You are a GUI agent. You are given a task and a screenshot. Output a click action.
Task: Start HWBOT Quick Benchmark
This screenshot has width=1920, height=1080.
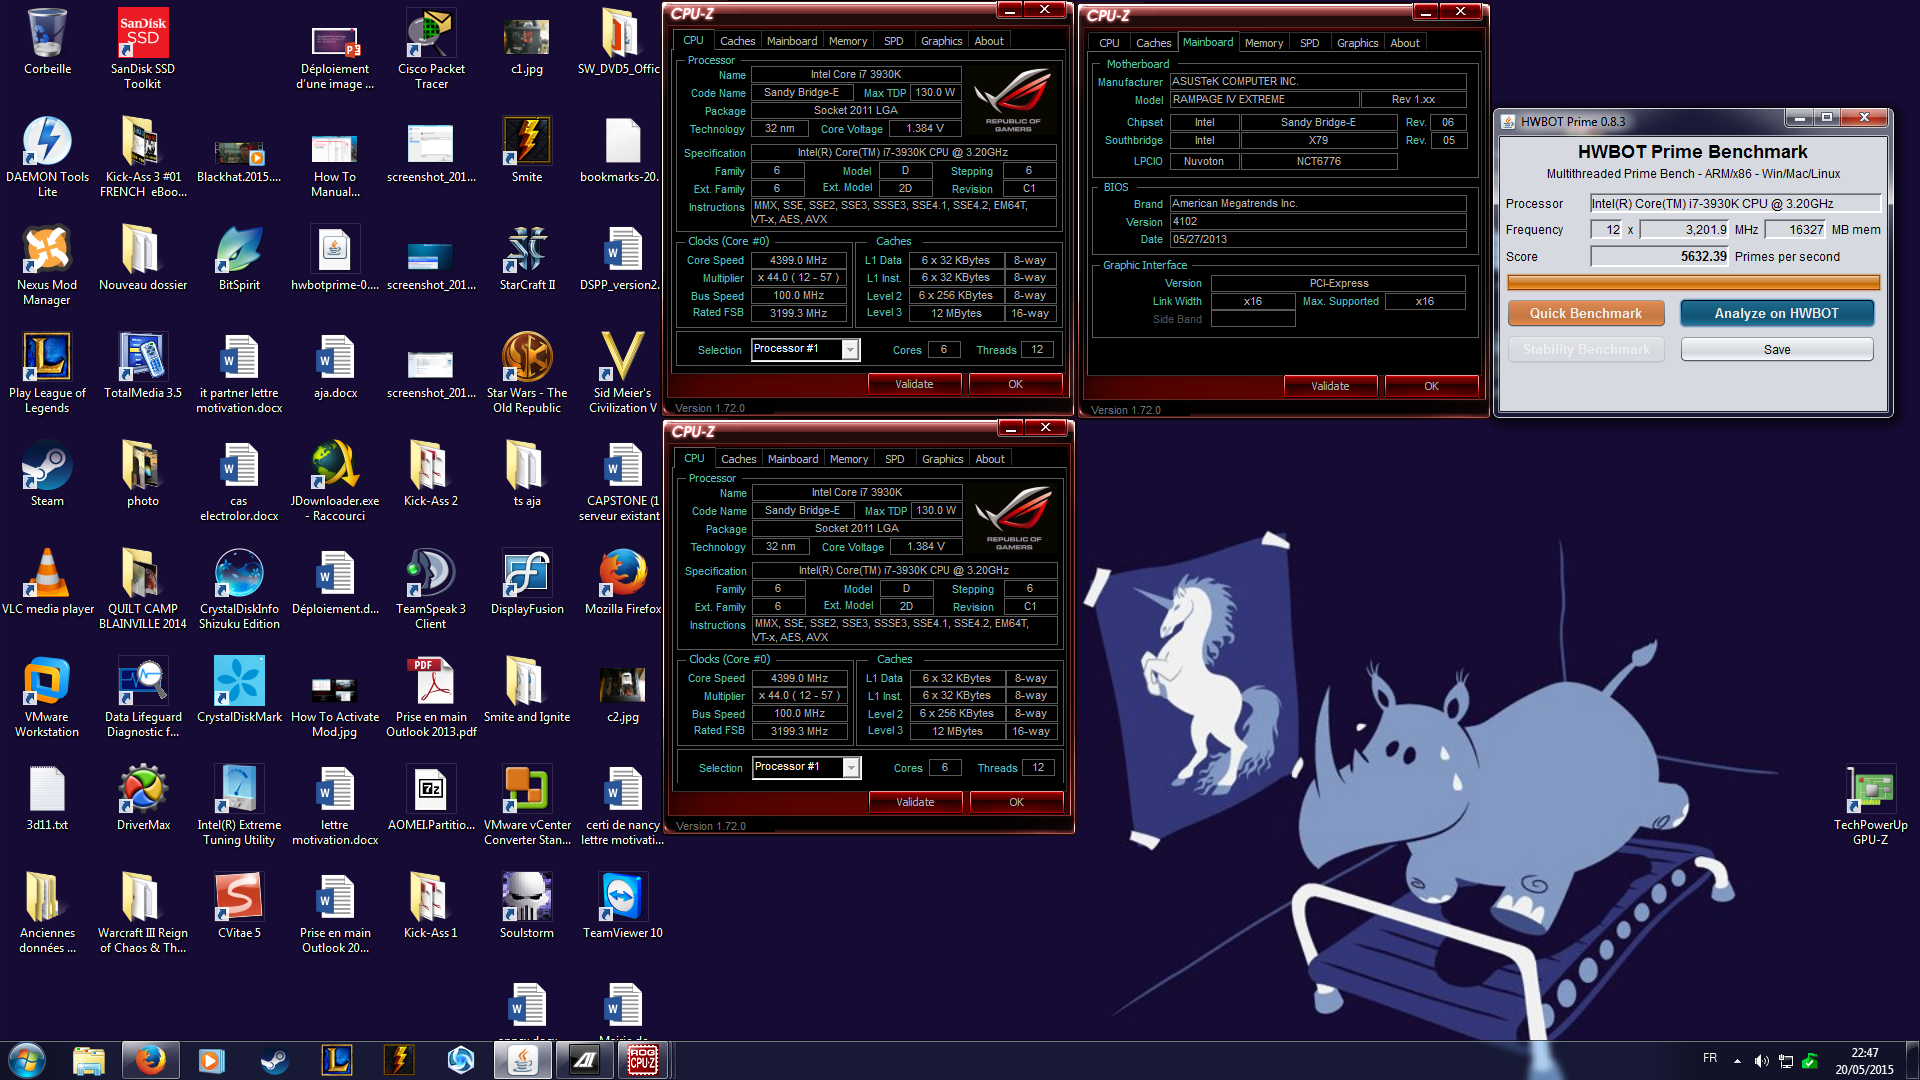1586,313
